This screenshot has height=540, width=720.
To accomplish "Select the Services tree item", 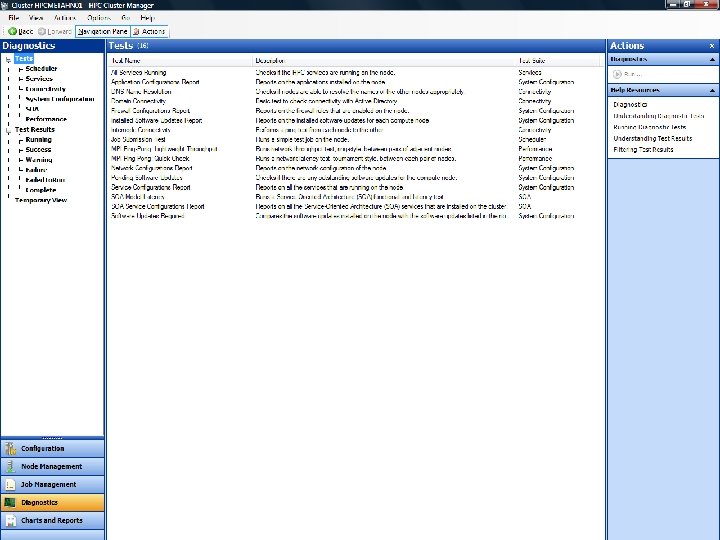I will (39, 79).
